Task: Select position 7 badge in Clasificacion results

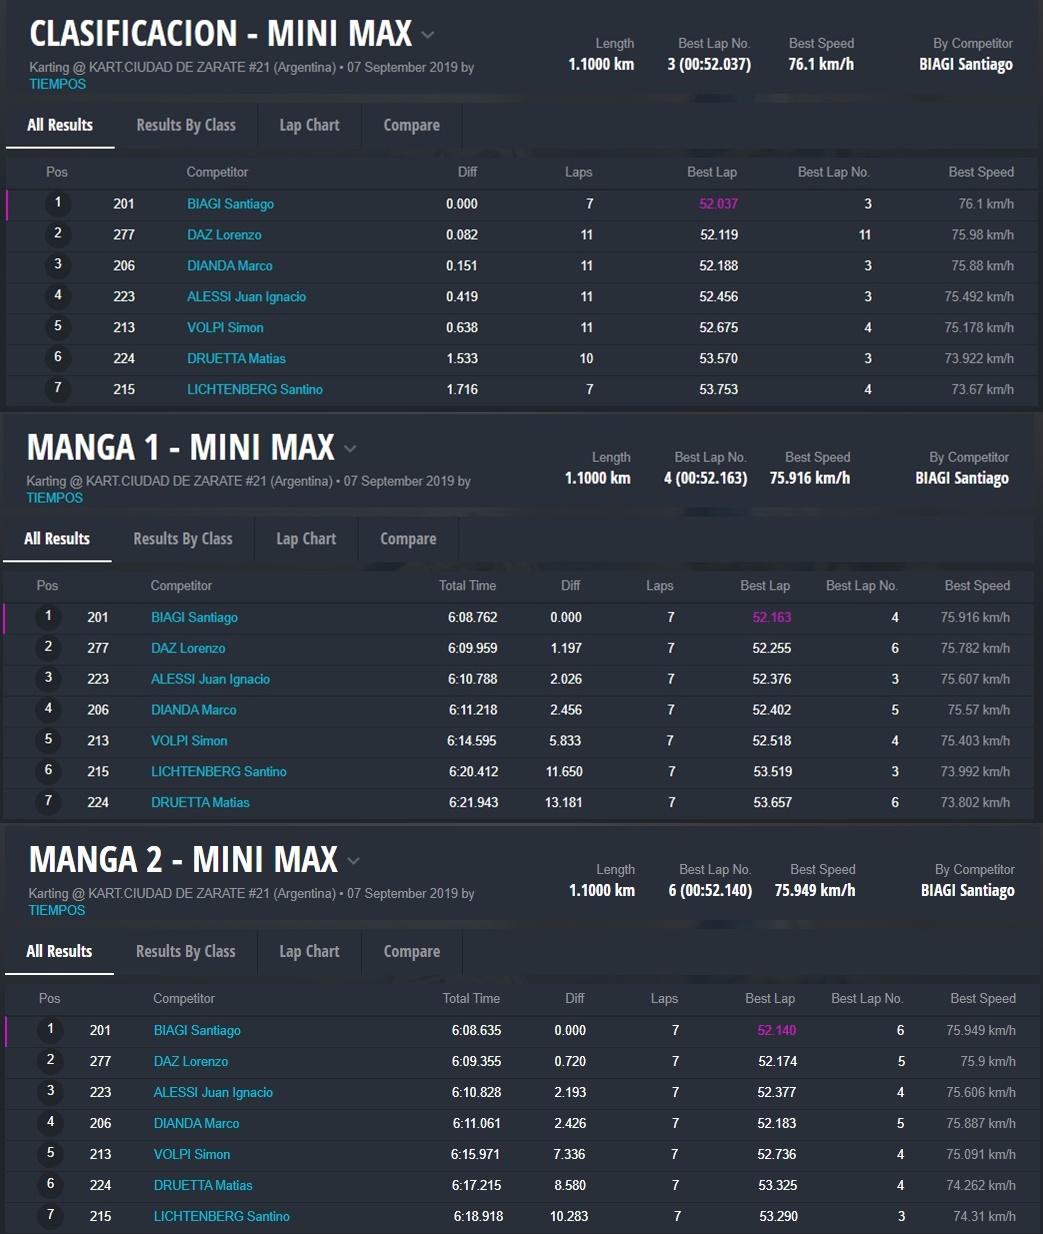Action: pyautogui.click(x=58, y=389)
